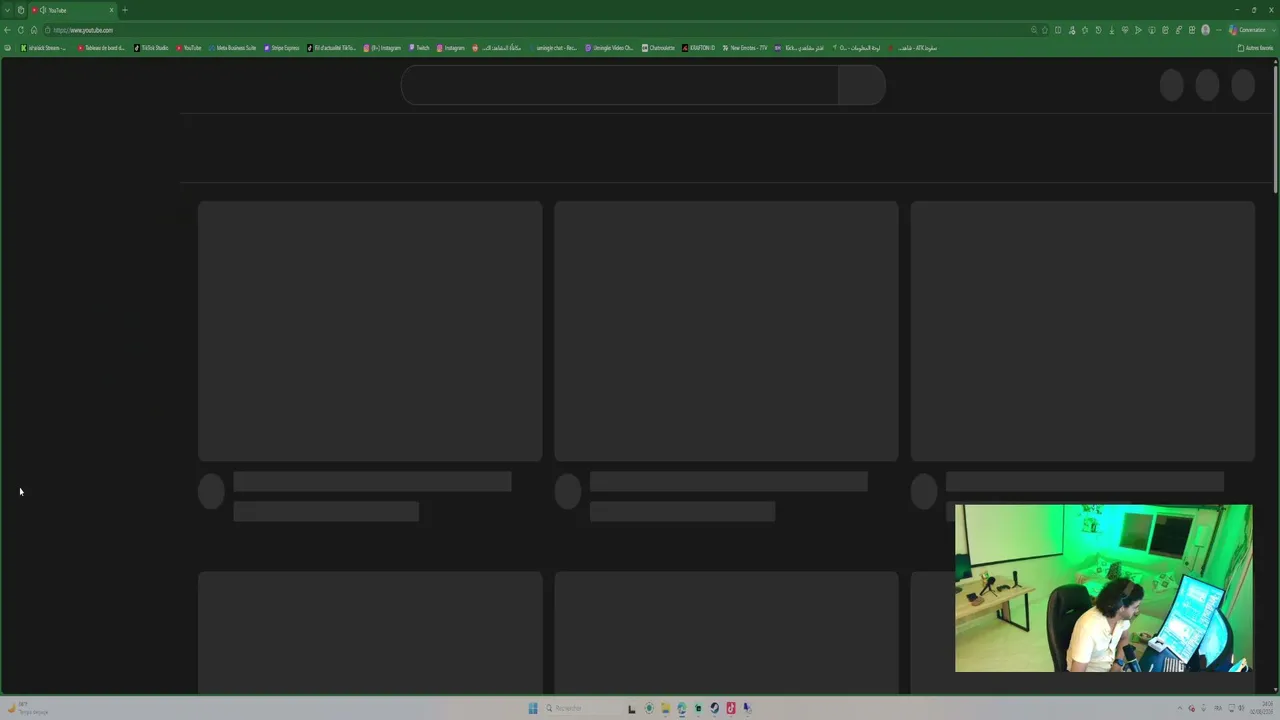Open the New Emotes - 7TV bookmark

click(x=745, y=48)
